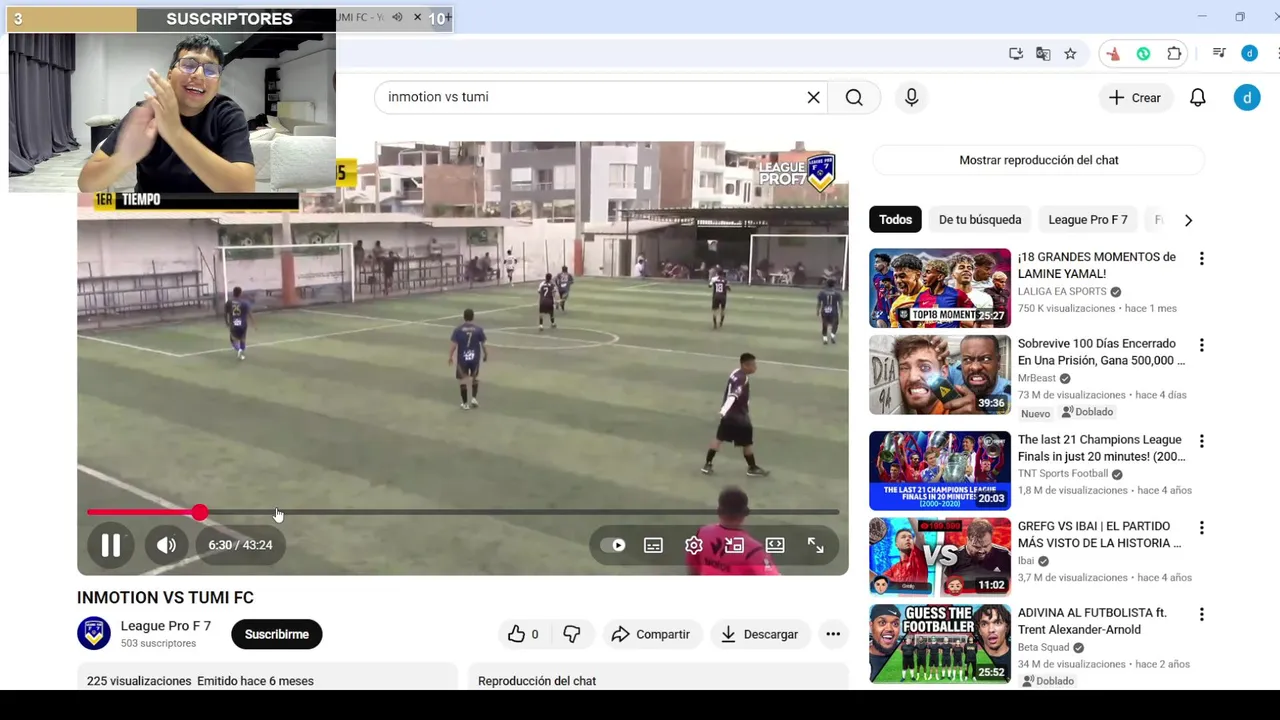This screenshot has width=1280, height=720.
Task: Click the 225 visualizaciones text
Action: pyautogui.click(x=139, y=681)
